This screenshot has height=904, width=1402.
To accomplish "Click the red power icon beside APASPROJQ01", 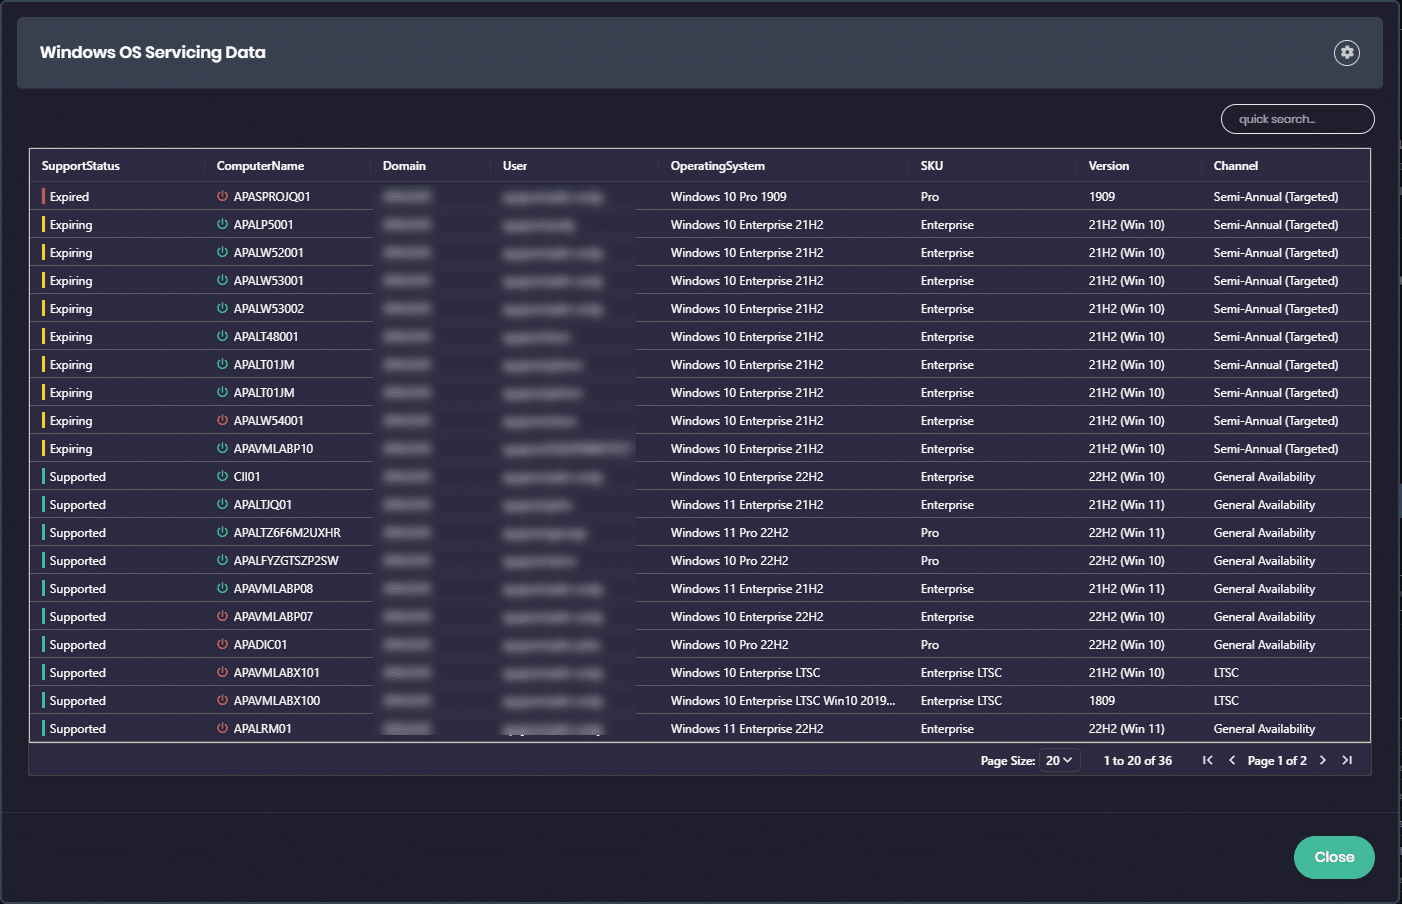I will click(x=222, y=197).
